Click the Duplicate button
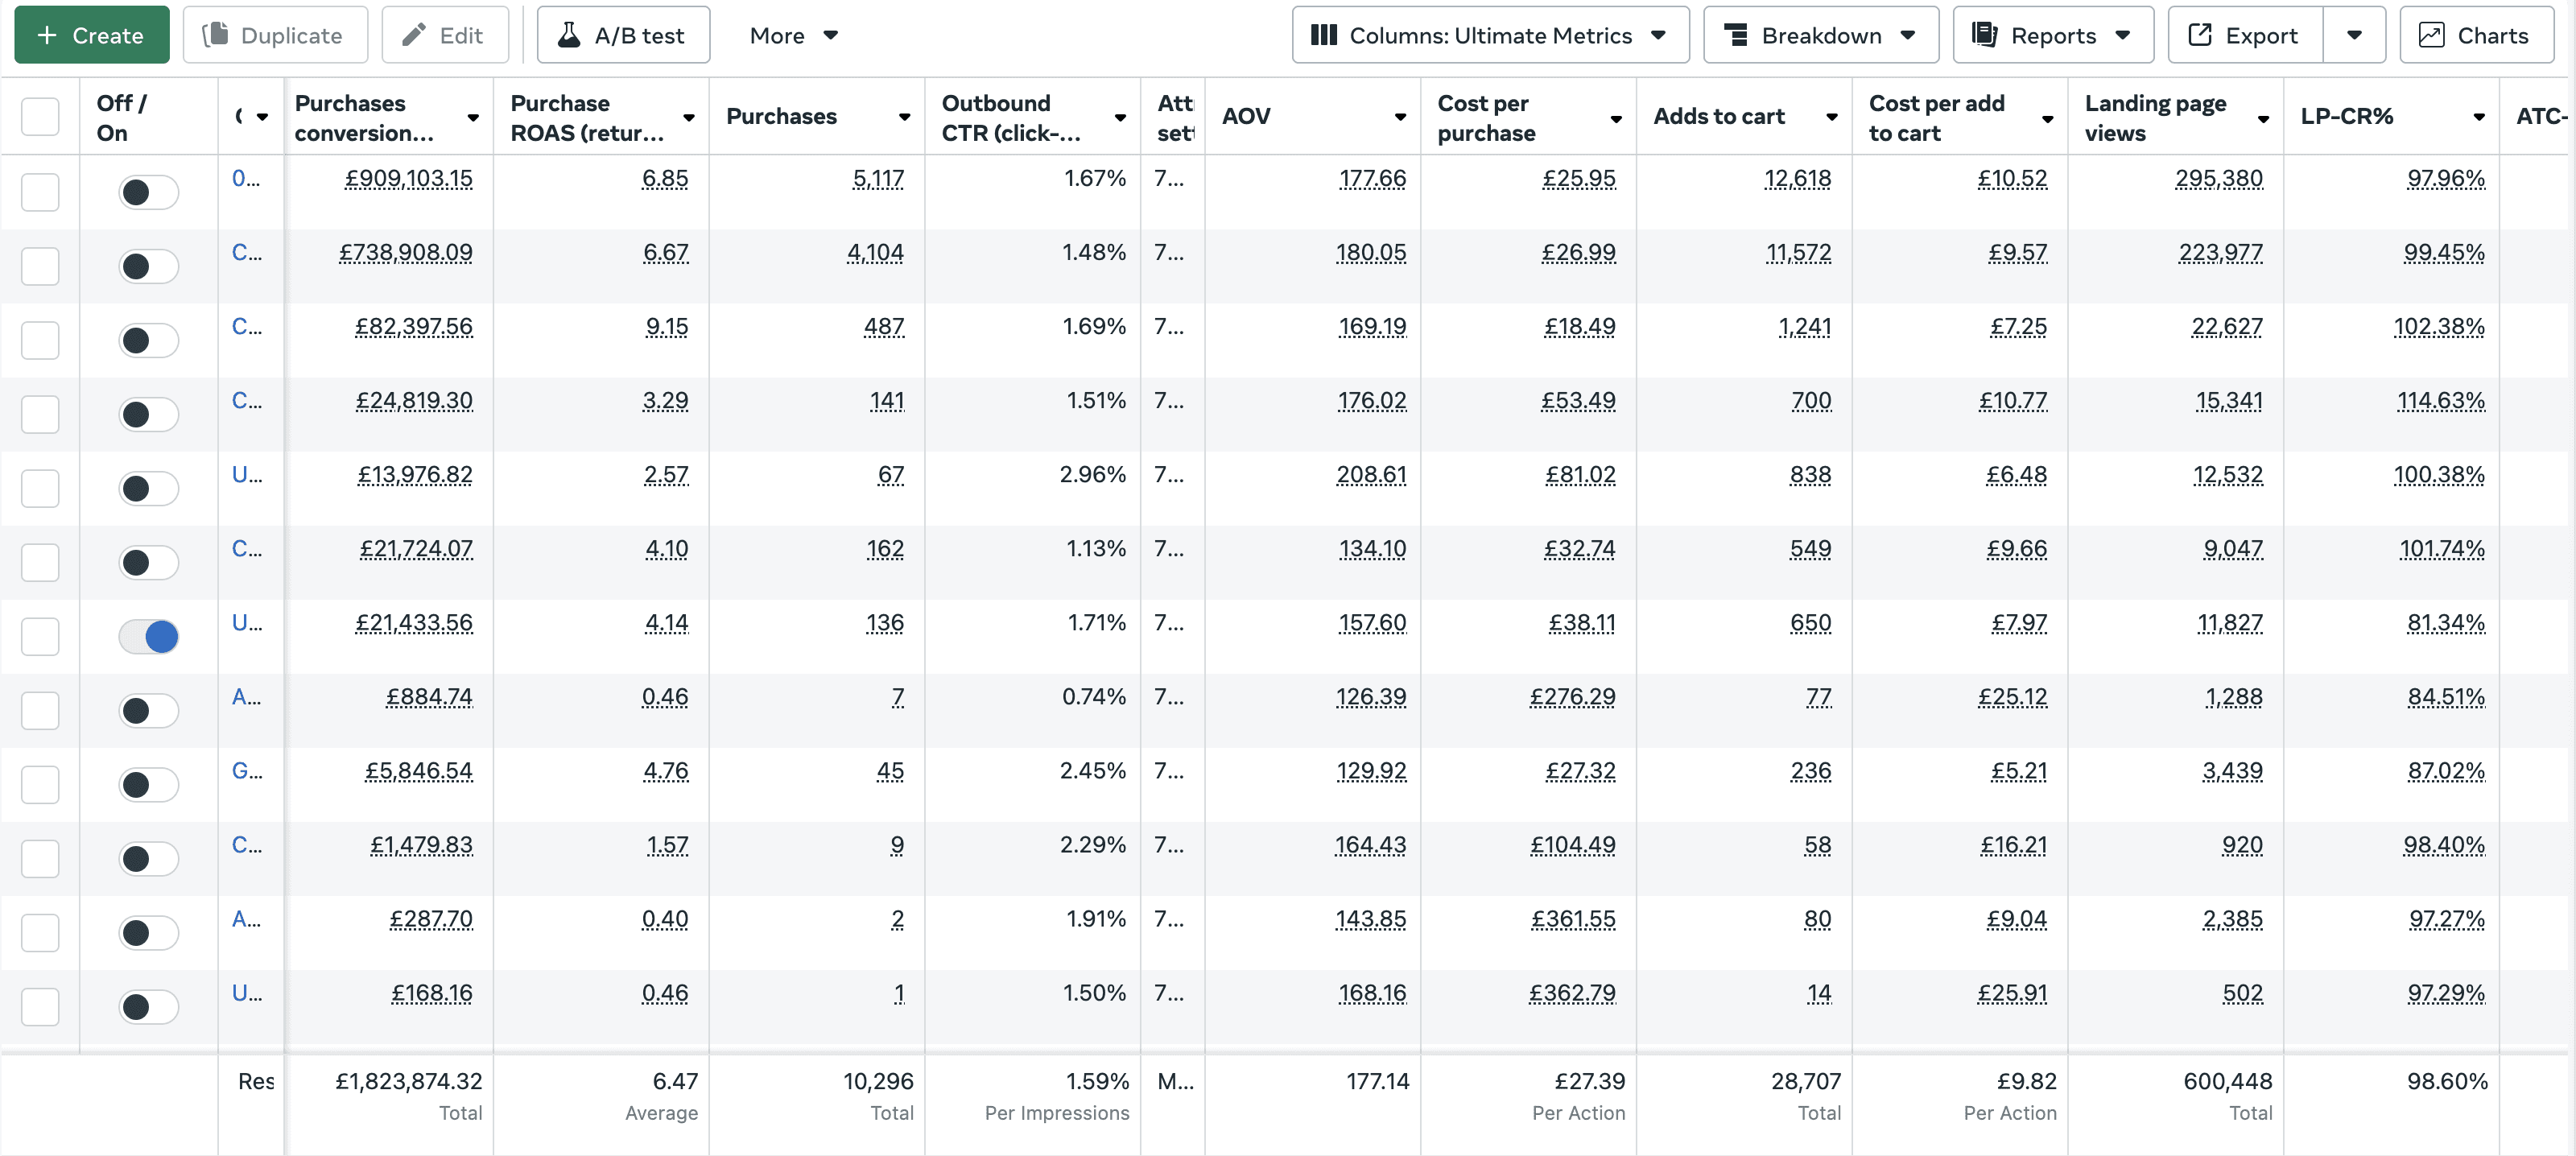 click(x=275, y=35)
